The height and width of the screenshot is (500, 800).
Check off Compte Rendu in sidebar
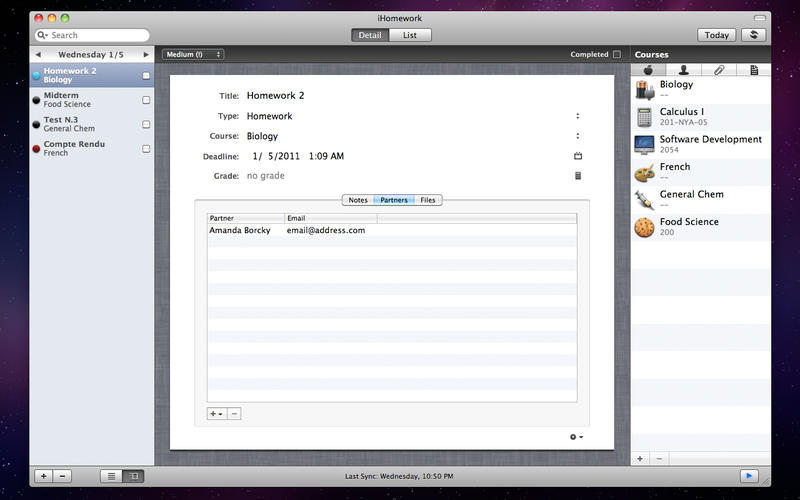pyautogui.click(x=146, y=149)
